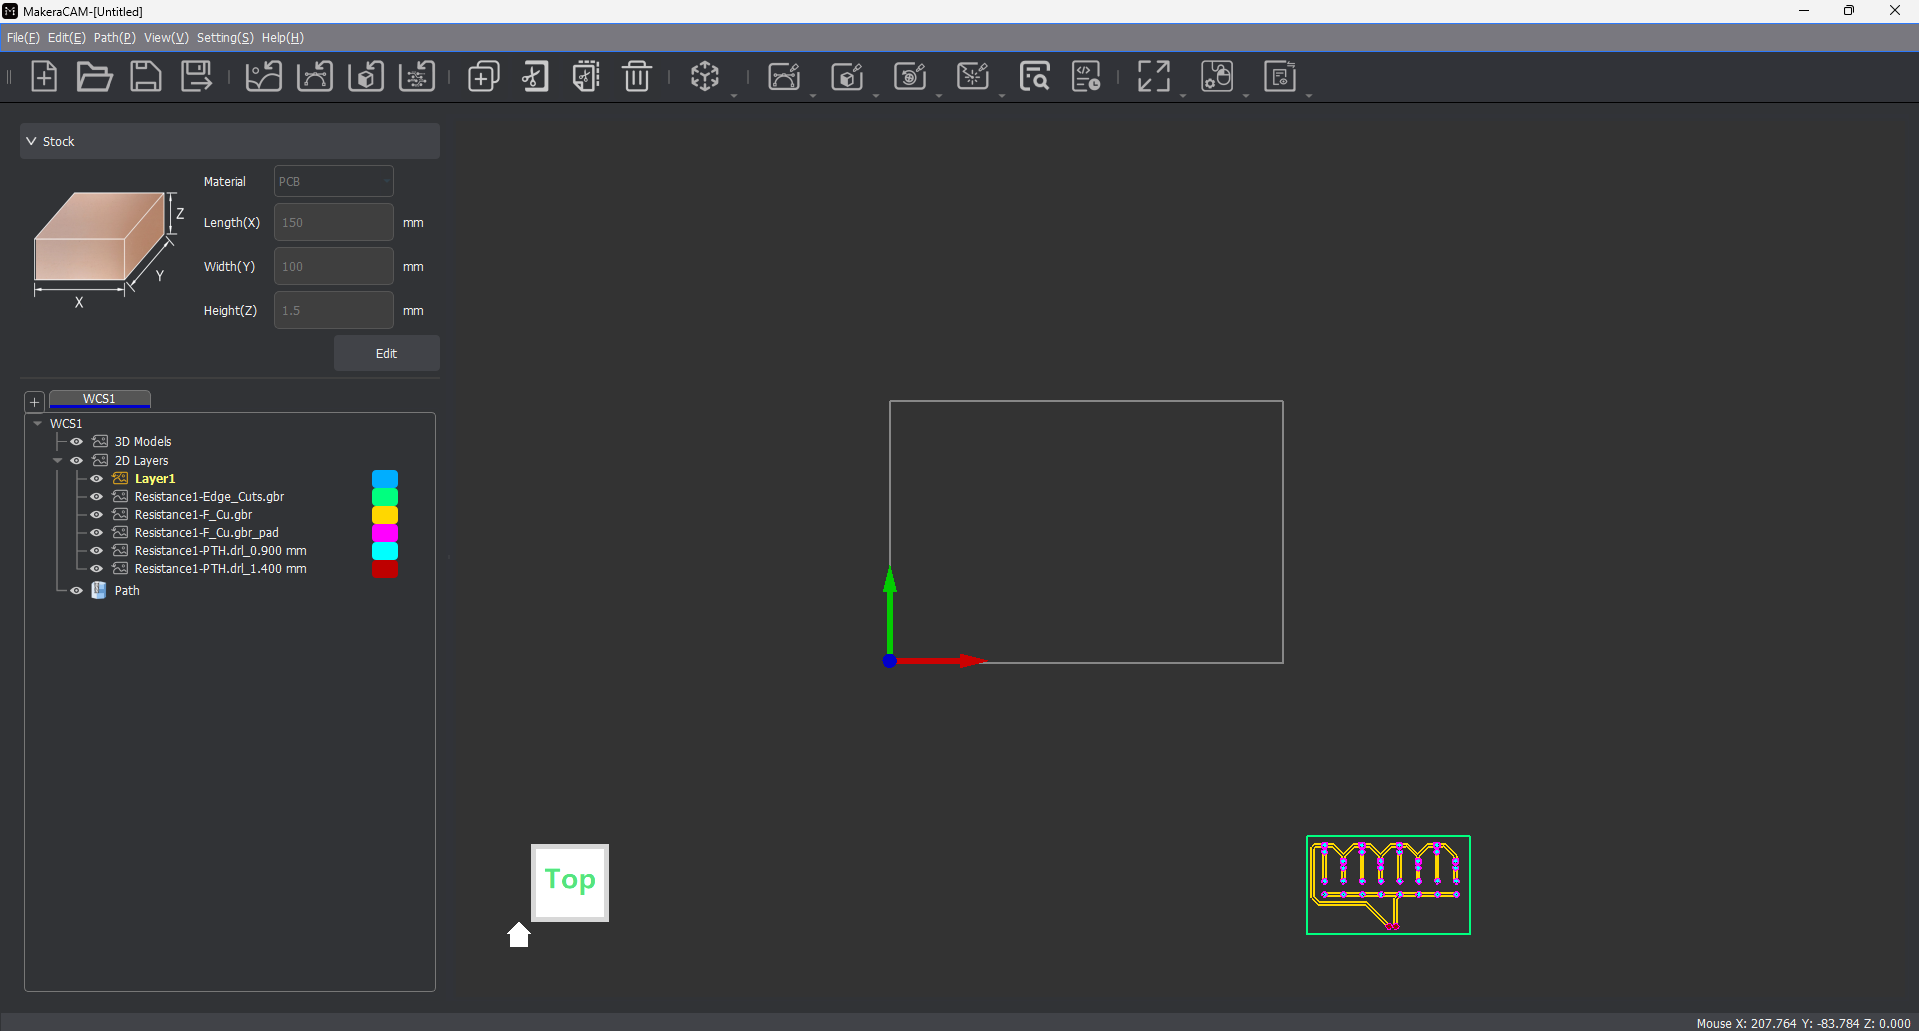The height and width of the screenshot is (1031, 1919).
Task: Click the fit-to-view expand arrows icon
Action: [1153, 76]
